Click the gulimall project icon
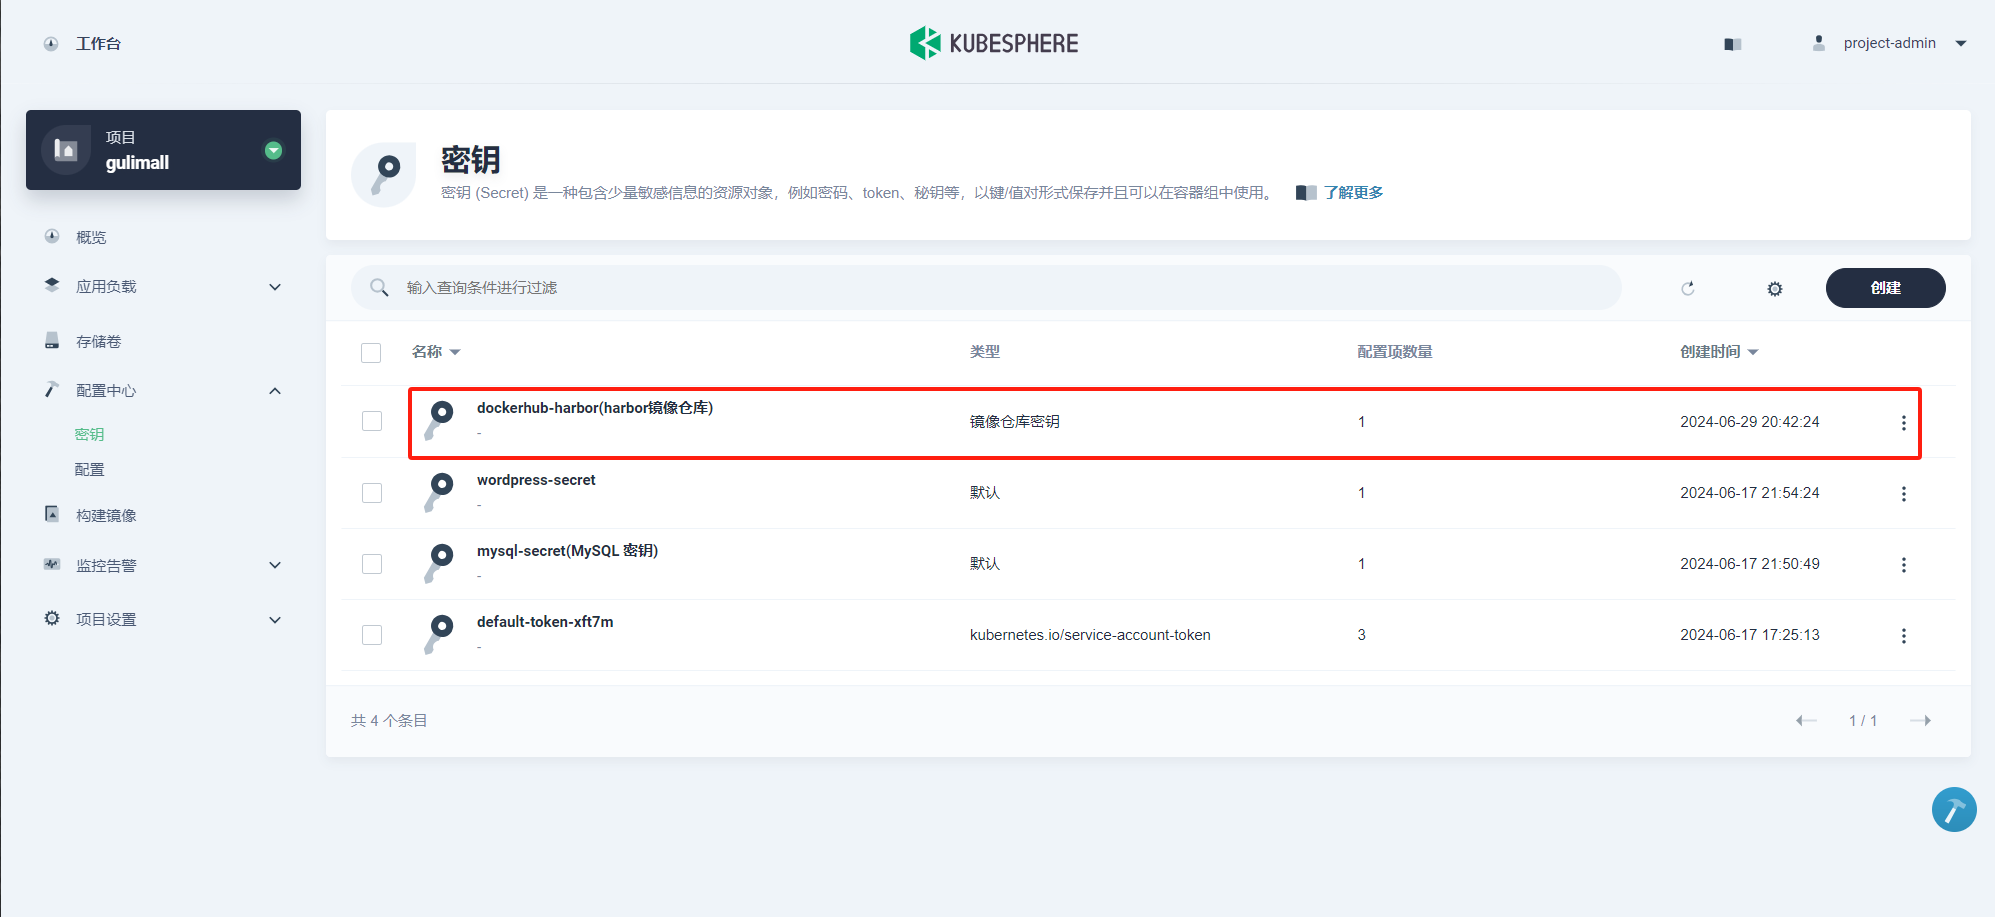This screenshot has height=917, width=1995. 66,150
